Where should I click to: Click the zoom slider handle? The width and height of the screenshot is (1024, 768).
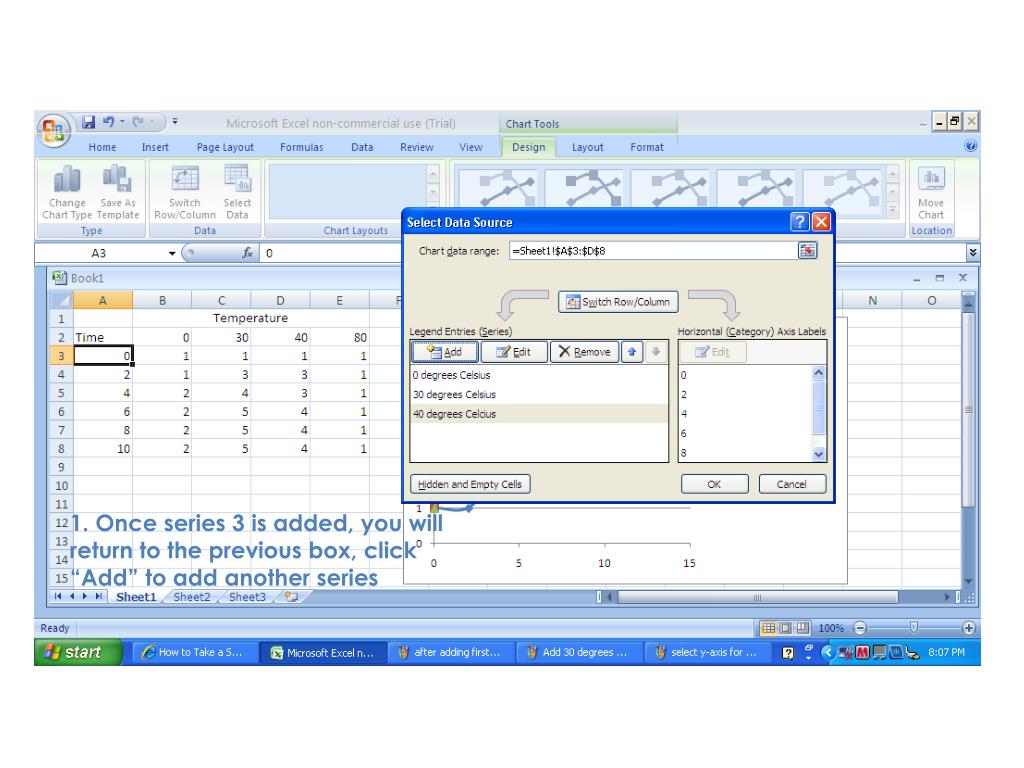[914, 628]
